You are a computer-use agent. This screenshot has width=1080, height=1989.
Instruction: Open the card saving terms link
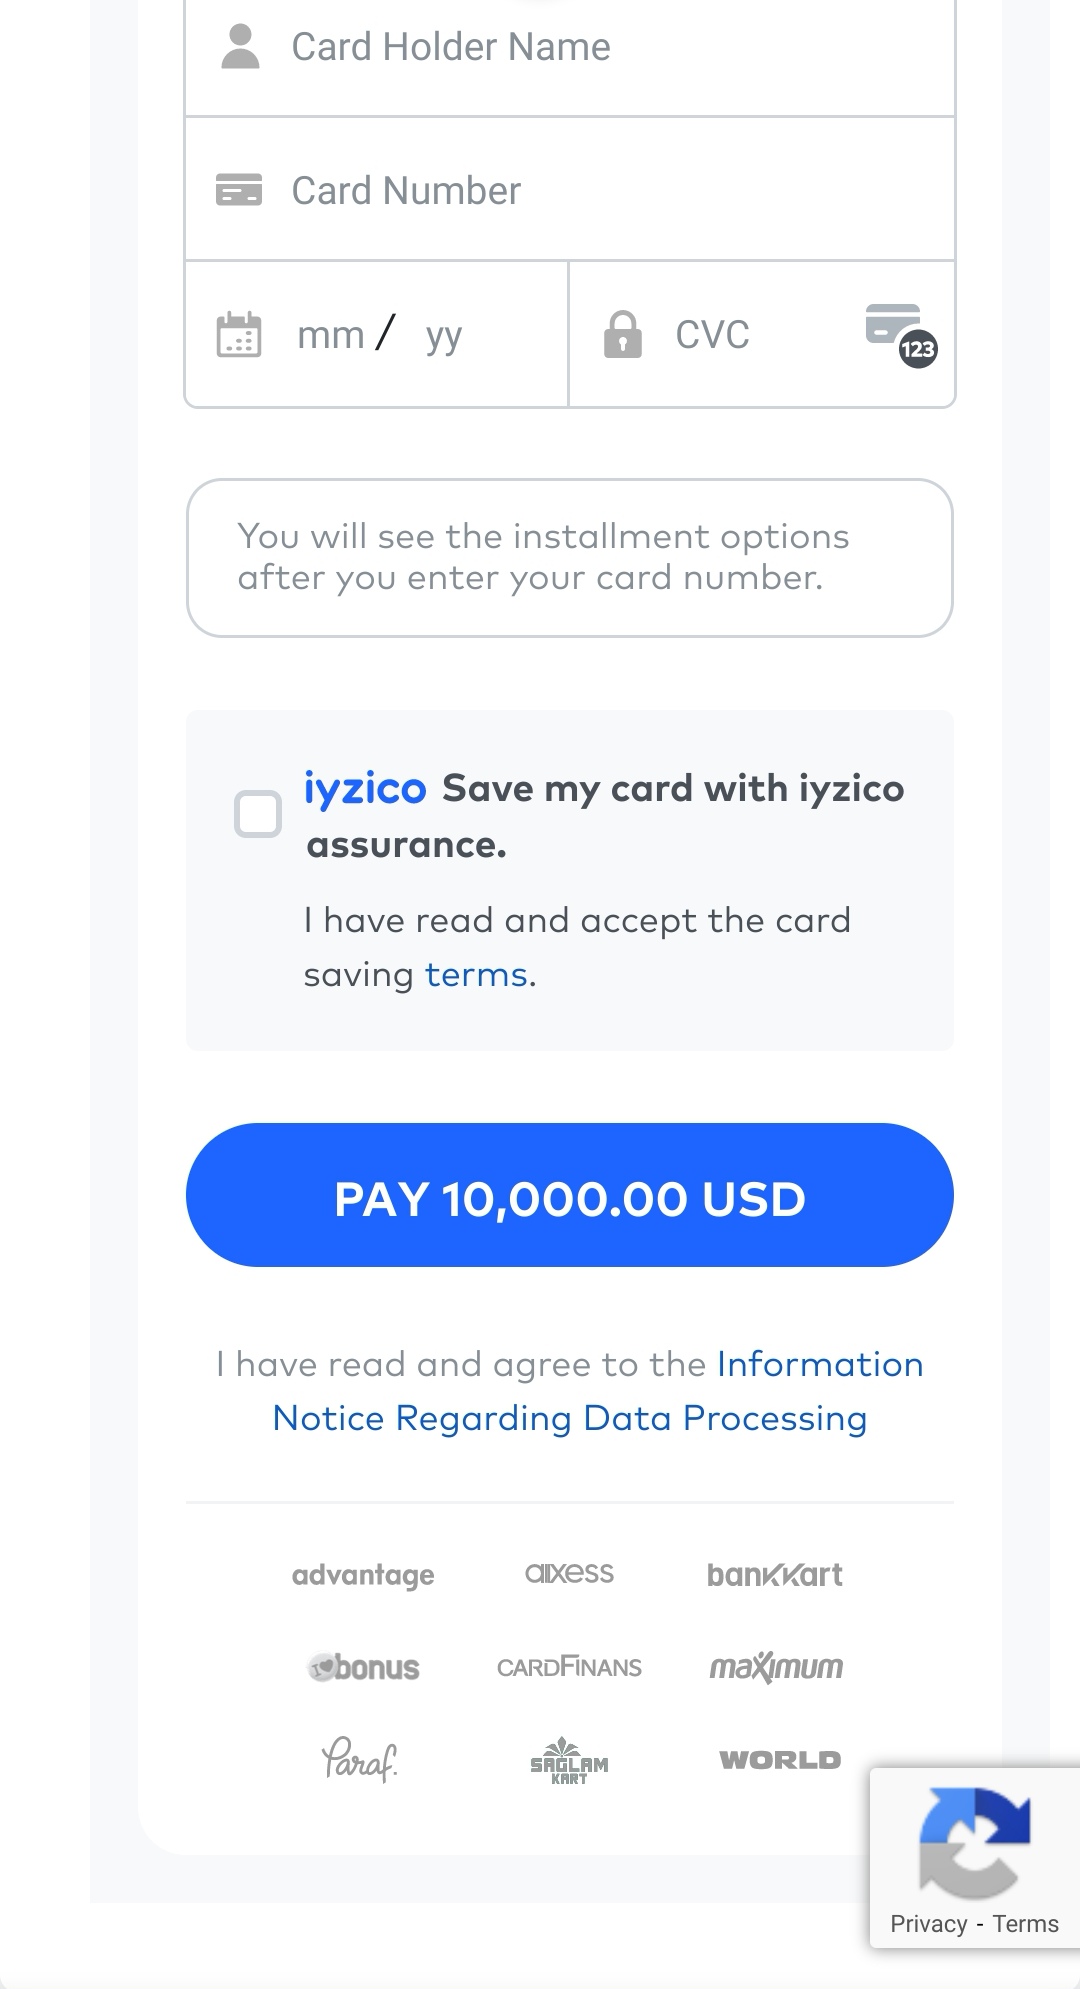coord(476,975)
